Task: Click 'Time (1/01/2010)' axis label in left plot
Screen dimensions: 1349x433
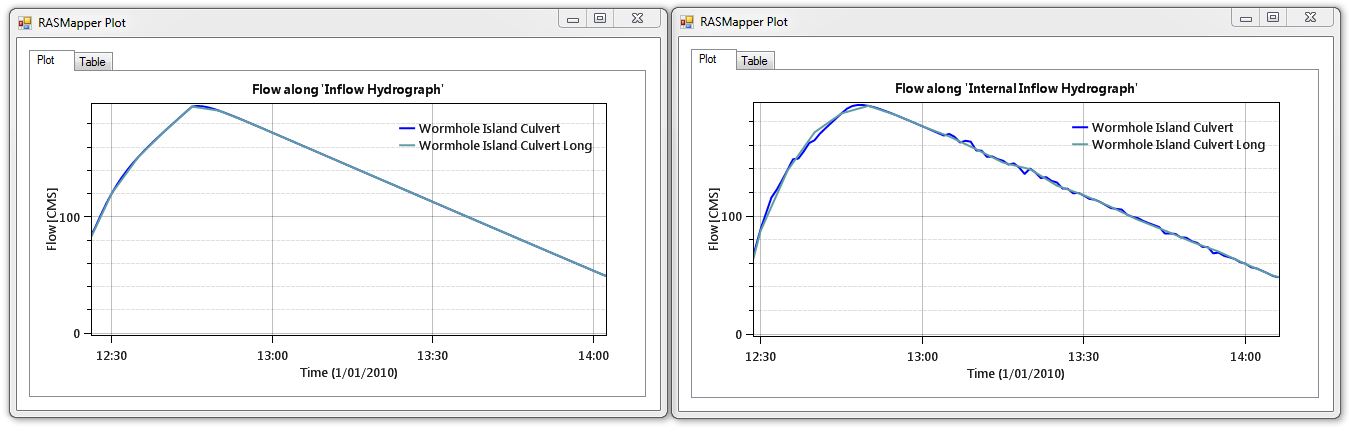Action: 349,372
